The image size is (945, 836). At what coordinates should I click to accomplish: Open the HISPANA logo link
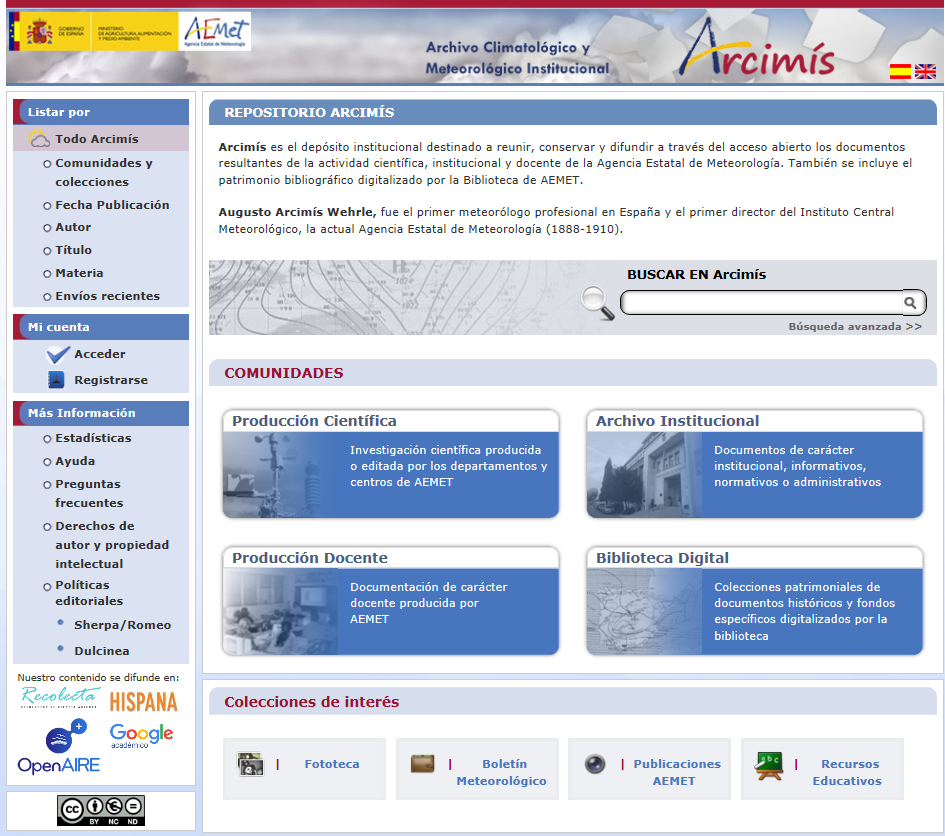click(143, 702)
